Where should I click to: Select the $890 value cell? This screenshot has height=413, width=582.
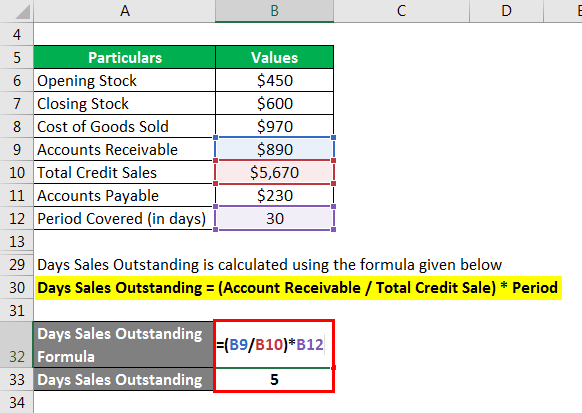(274, 150)
